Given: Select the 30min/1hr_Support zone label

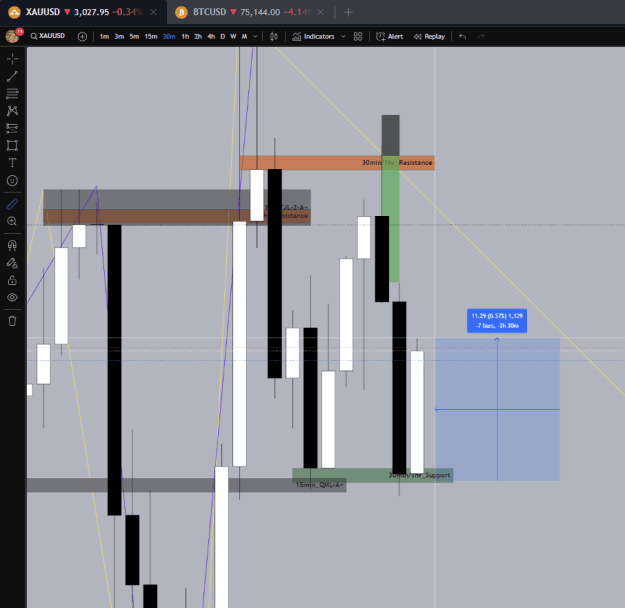Looking at the screenshot, I should tap(419, 475).
